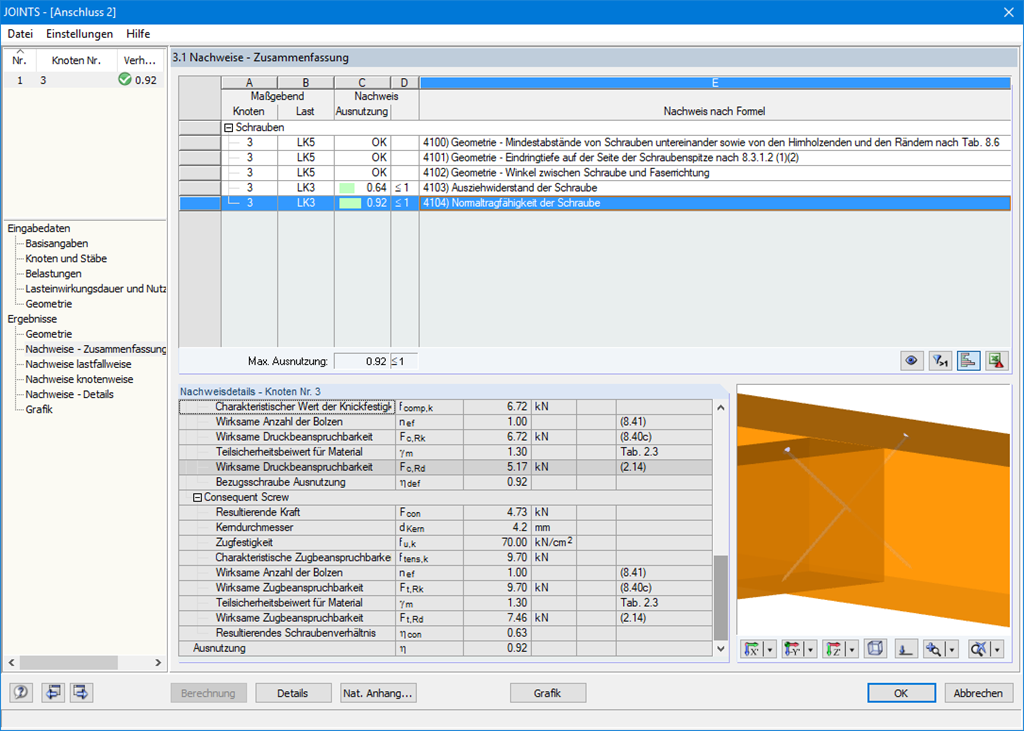Open Grafik in navigator tree
Image resolution: width=1024 pixels, height=731 pixels.
[39, 409]
